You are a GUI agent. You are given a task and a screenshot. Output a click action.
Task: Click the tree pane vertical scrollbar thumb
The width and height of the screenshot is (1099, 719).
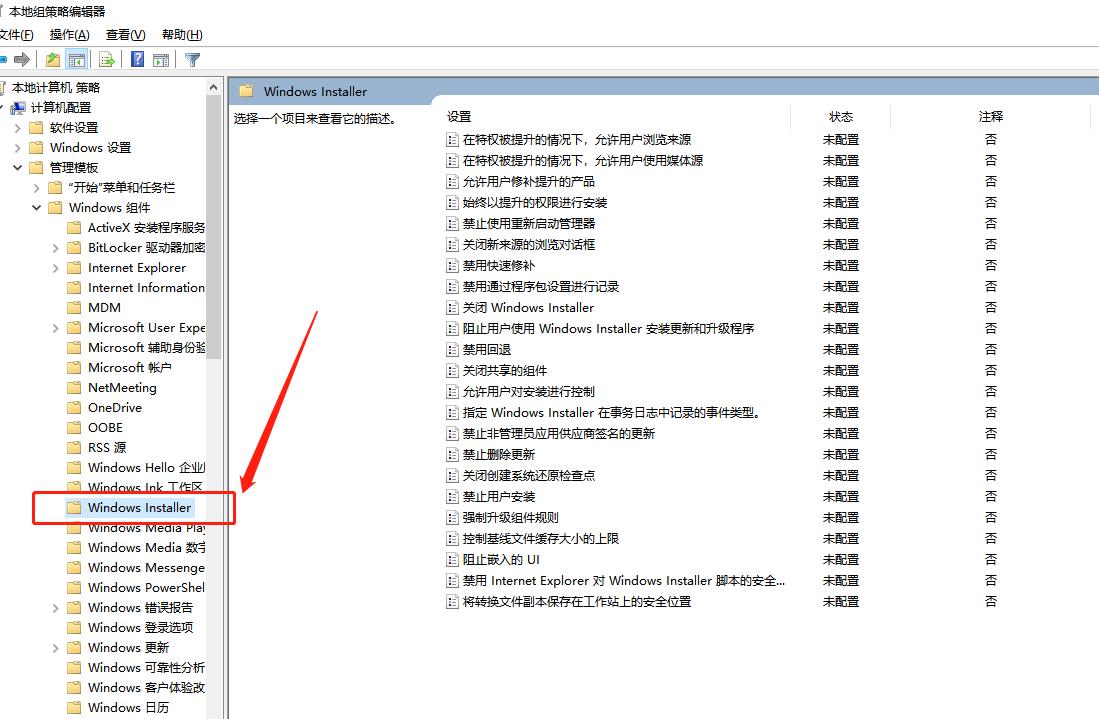pyautogui.click(x=214, y=227)
